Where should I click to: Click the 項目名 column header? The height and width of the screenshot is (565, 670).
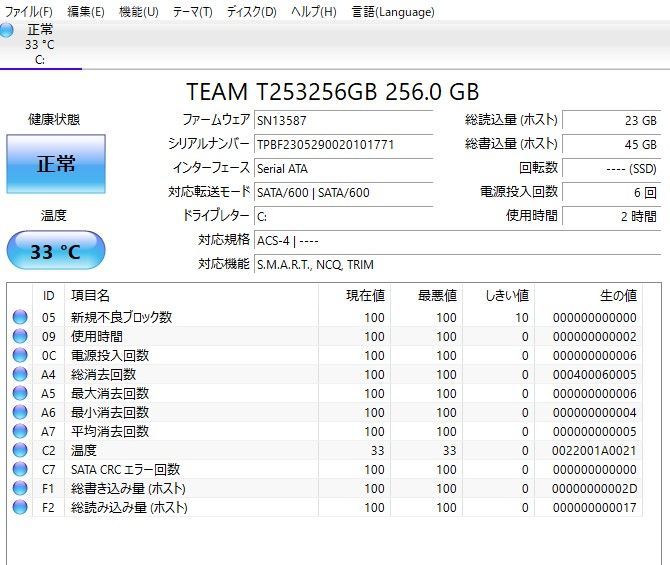191,295
